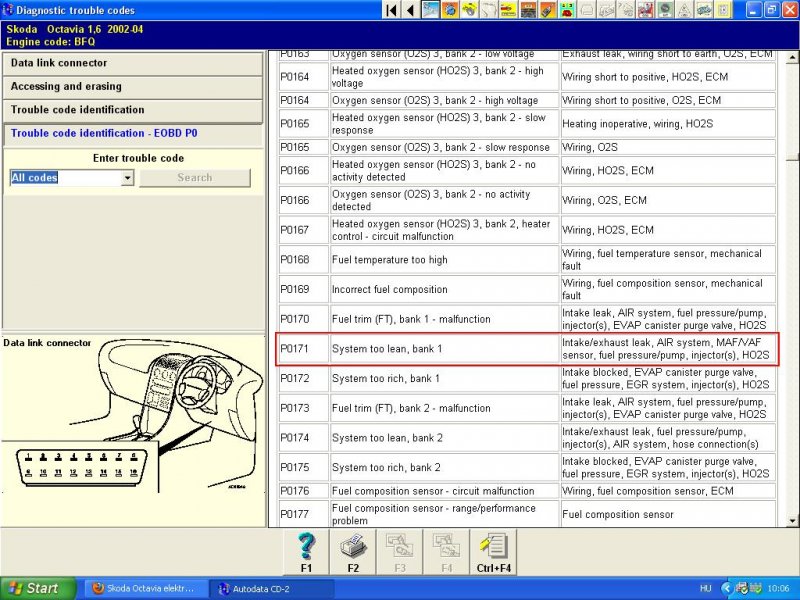This screenshot has height=600, width=800.
Task: Click the scrollbar thumb of the code list
Action: pyautogui.click(x=792, y=156)
